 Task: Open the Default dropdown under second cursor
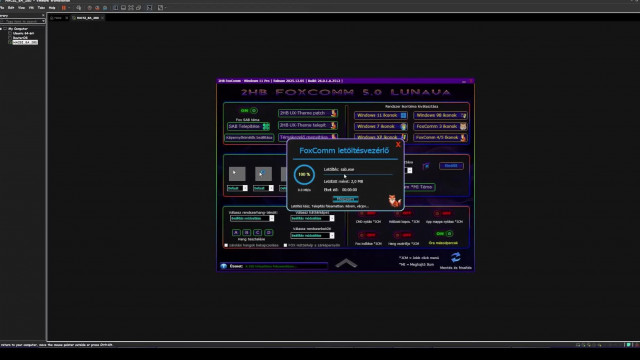click(x=271, y=188)
